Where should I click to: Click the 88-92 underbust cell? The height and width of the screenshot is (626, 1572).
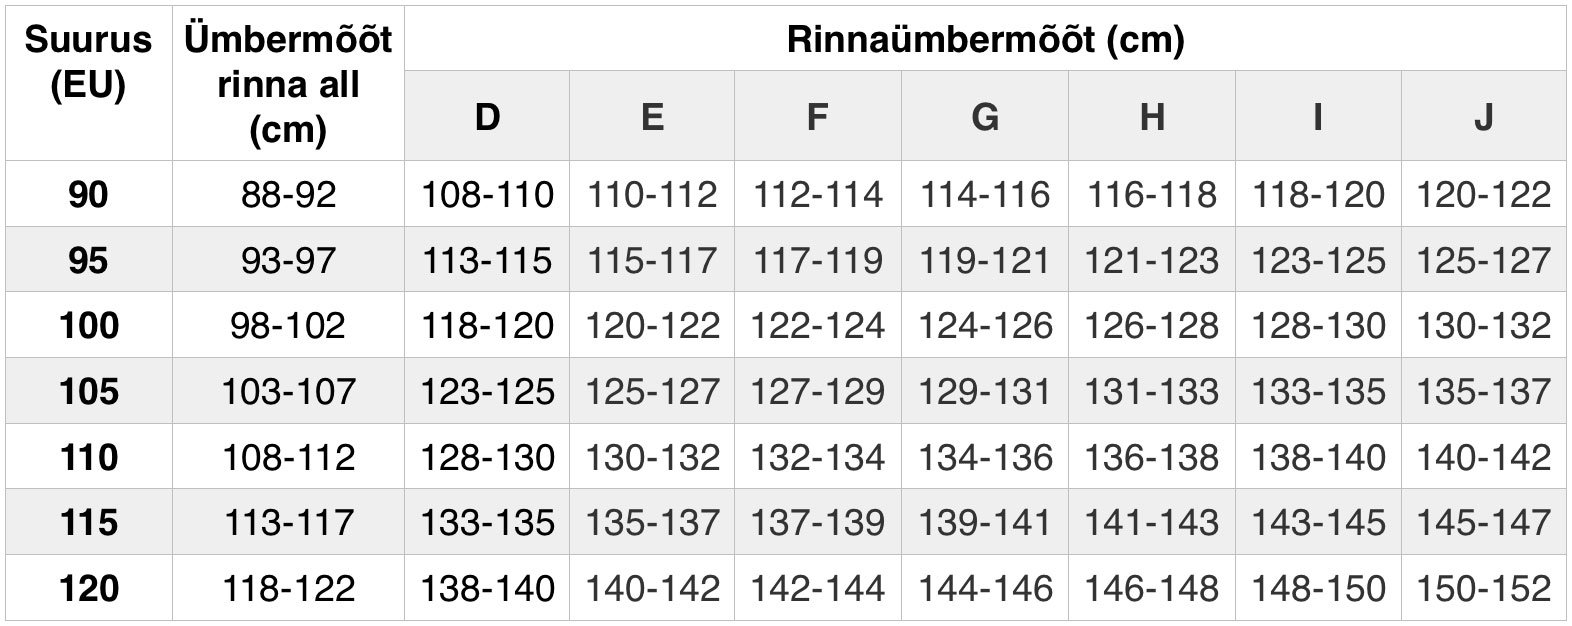point(288,194)
